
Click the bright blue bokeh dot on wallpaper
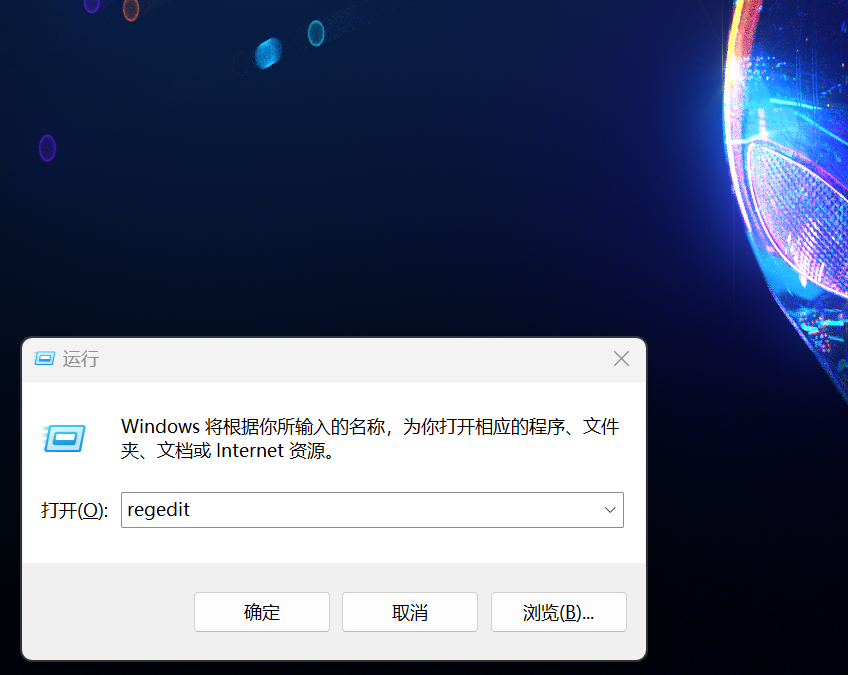point(268,53)
